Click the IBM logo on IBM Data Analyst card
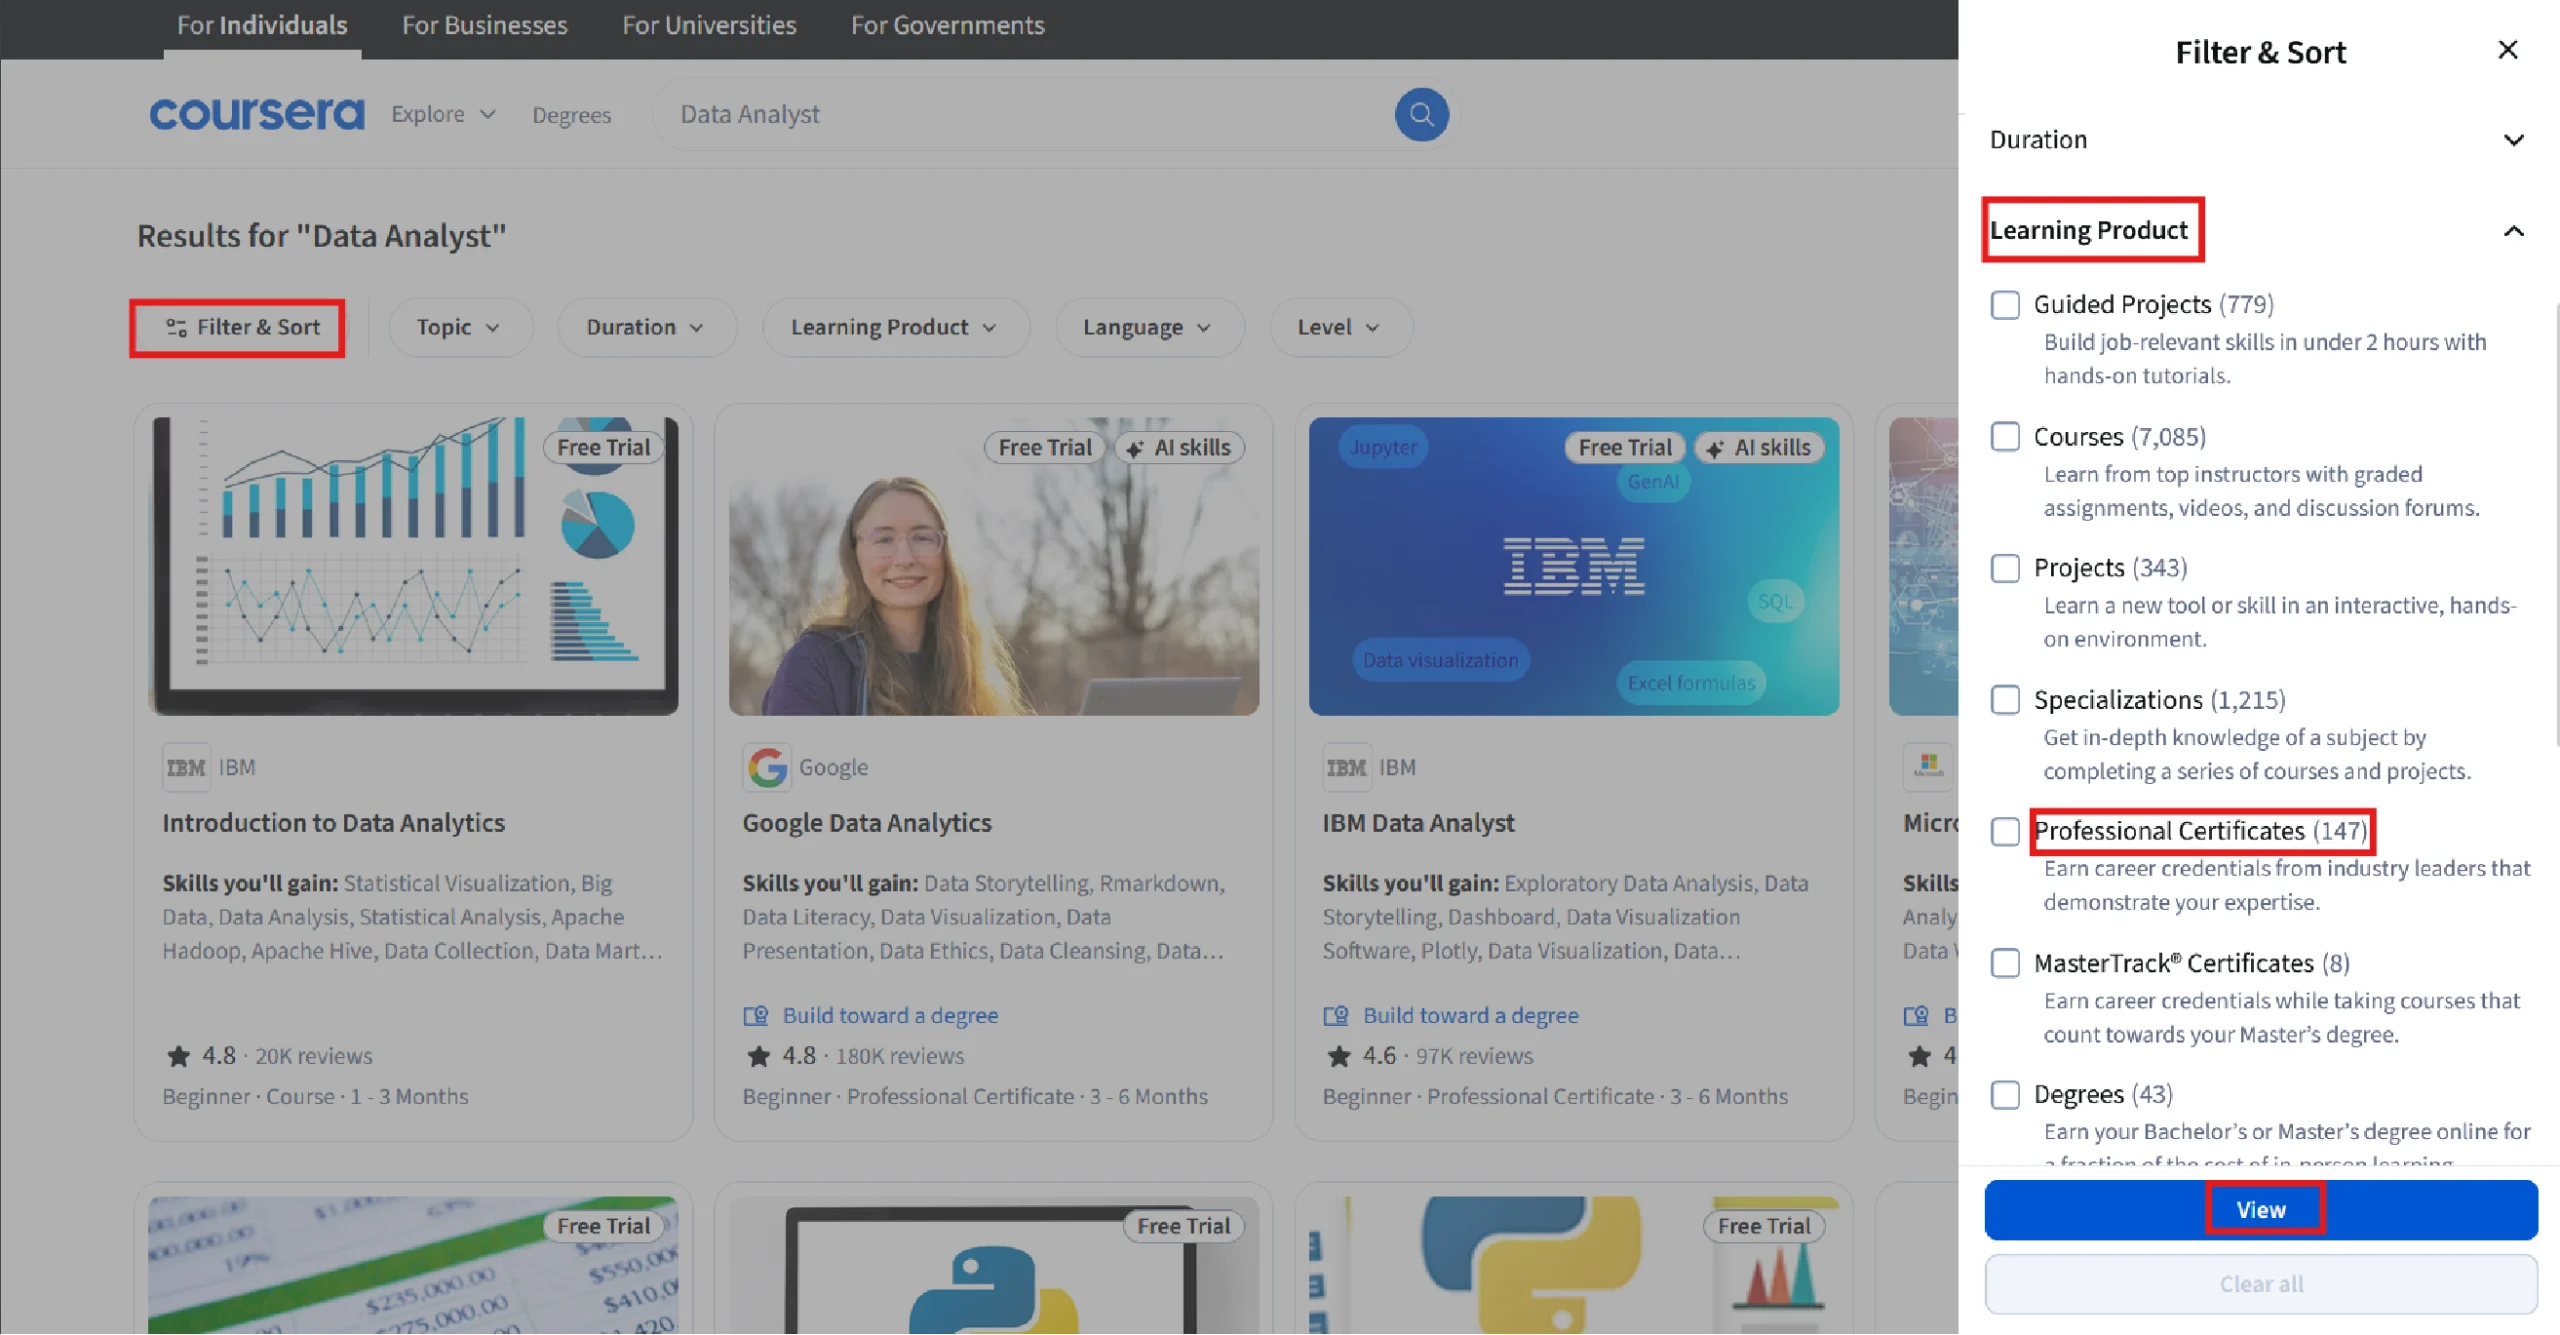This screenshot has height=1335, width=2560. 1345,766
